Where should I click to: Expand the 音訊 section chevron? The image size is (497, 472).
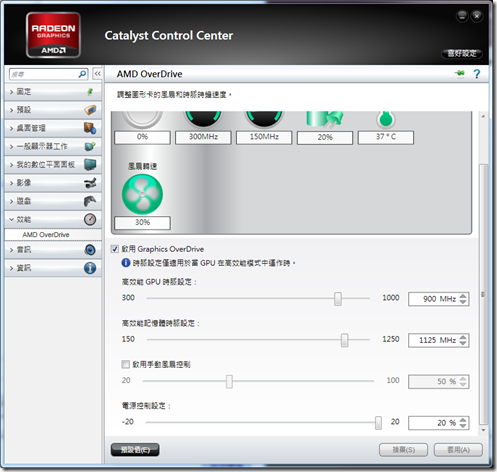click(11, 250)
